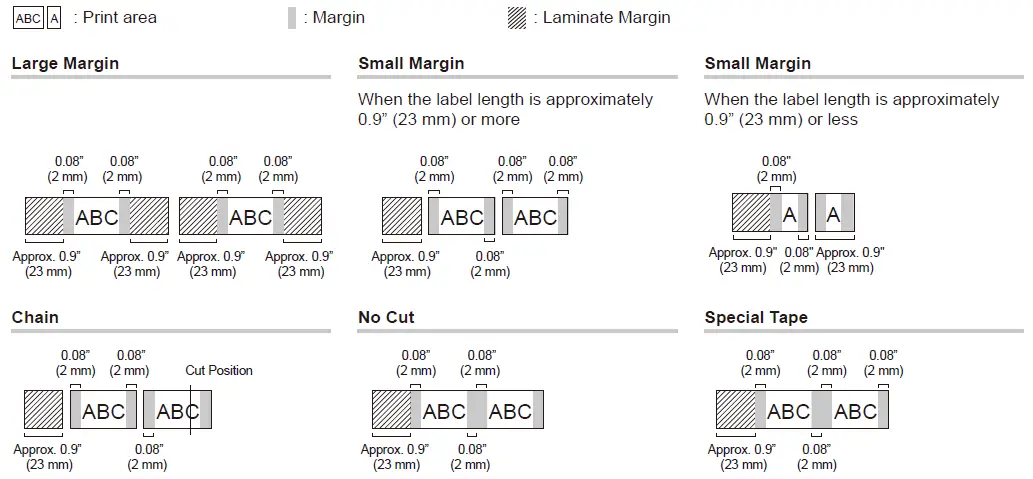
Task: Click the Laminate Margin legend text
Action: pos(606,18)
